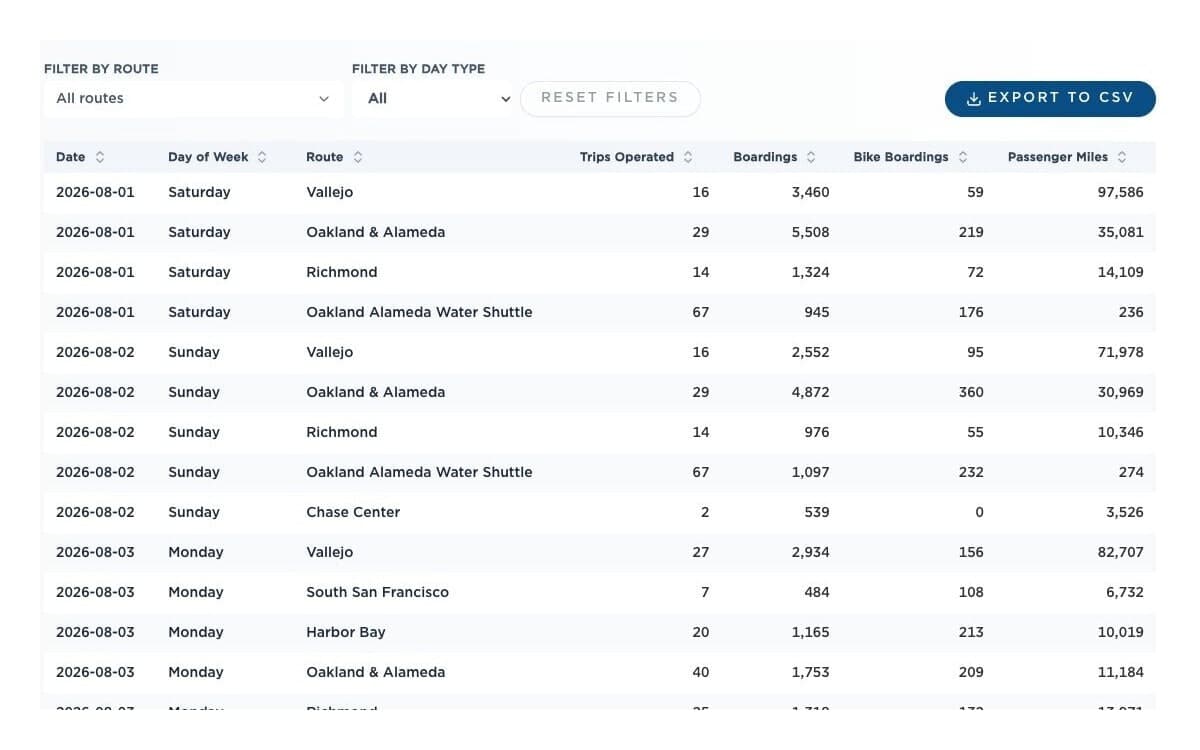The image size is (1200, 750).
Task: Click boardings value 484
Action: pos(817,592)
